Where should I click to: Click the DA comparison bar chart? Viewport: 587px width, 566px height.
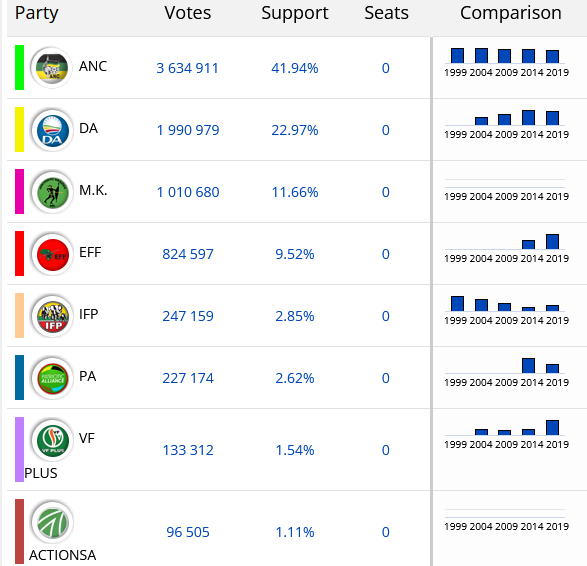tap(507, 125)
